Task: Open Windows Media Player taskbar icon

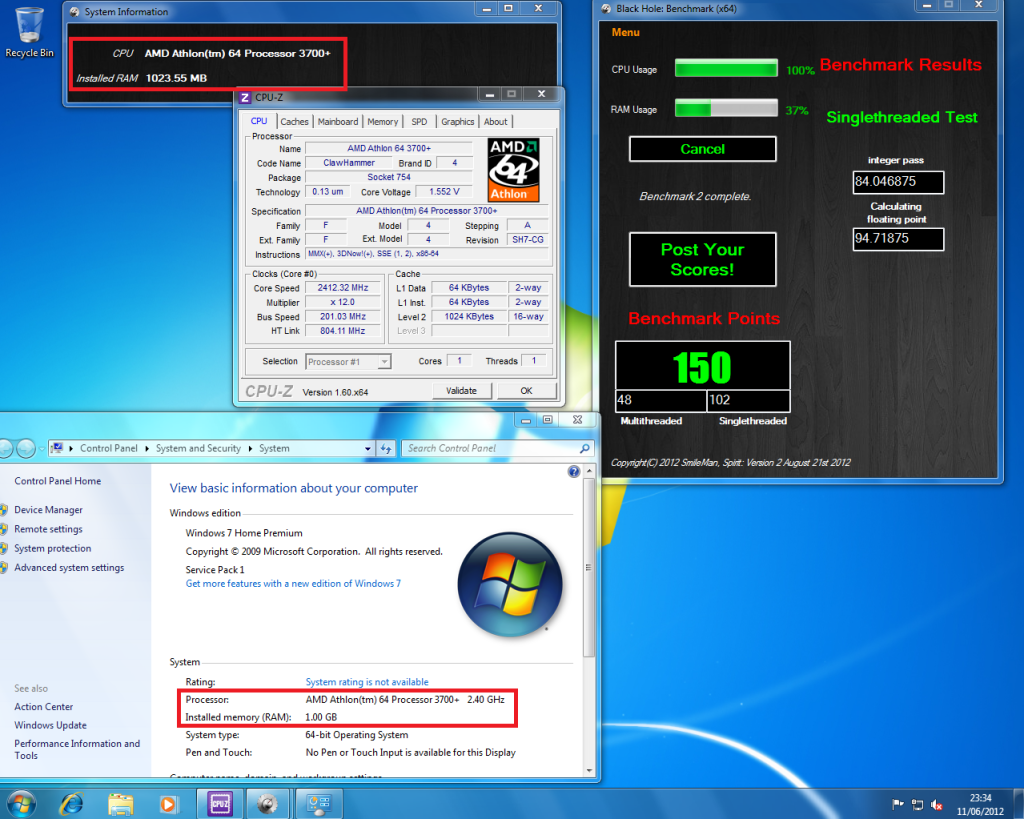Action: pyautogui.click(x=168, y=804)
